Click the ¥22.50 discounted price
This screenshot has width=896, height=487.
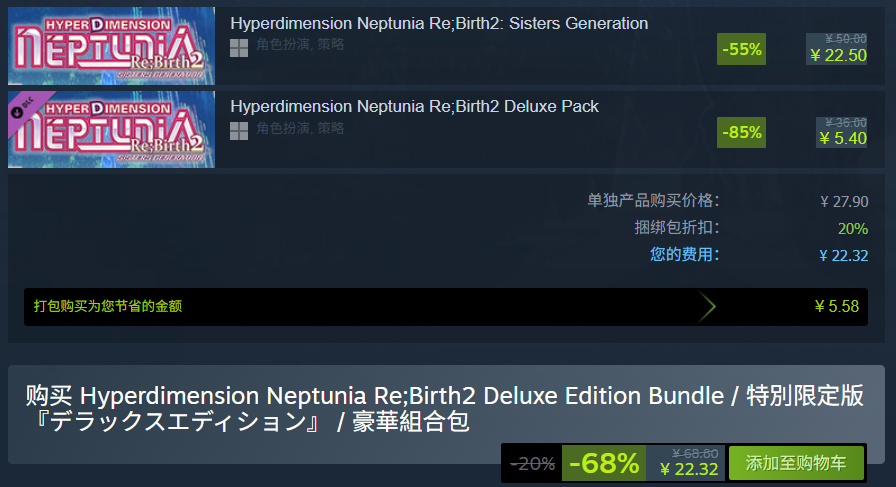(838, 55)
